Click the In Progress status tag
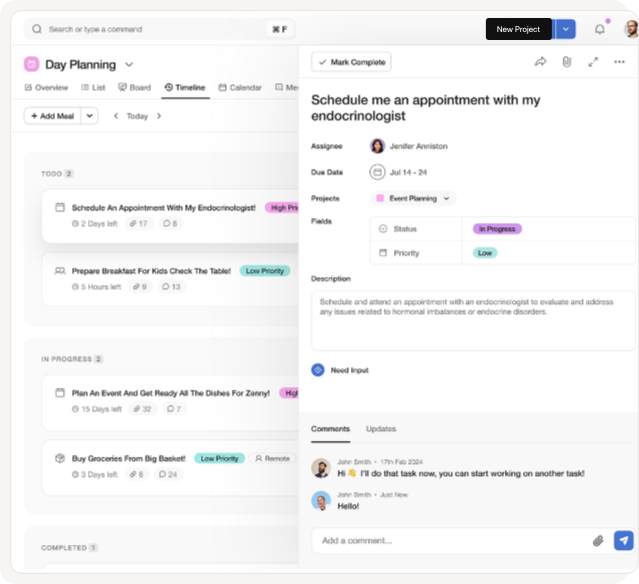This screenshot has height=584, width=639. (x=497, y=229)
